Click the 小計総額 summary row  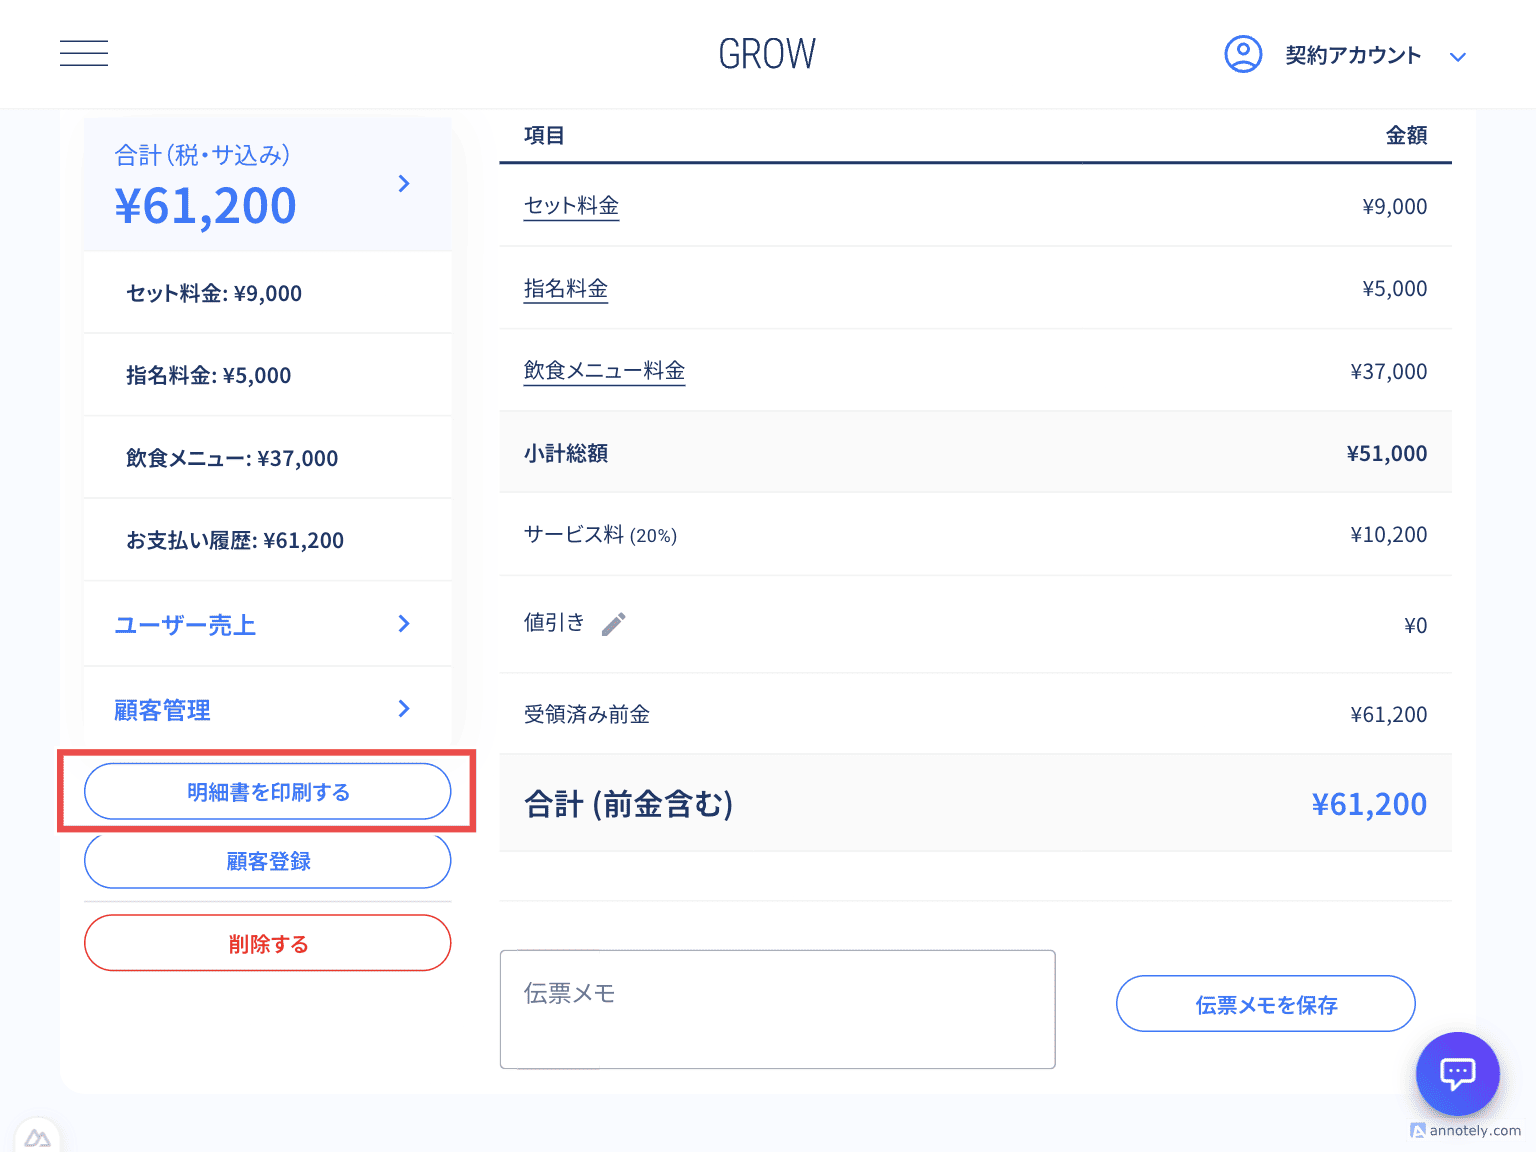(x=975, y=452)
